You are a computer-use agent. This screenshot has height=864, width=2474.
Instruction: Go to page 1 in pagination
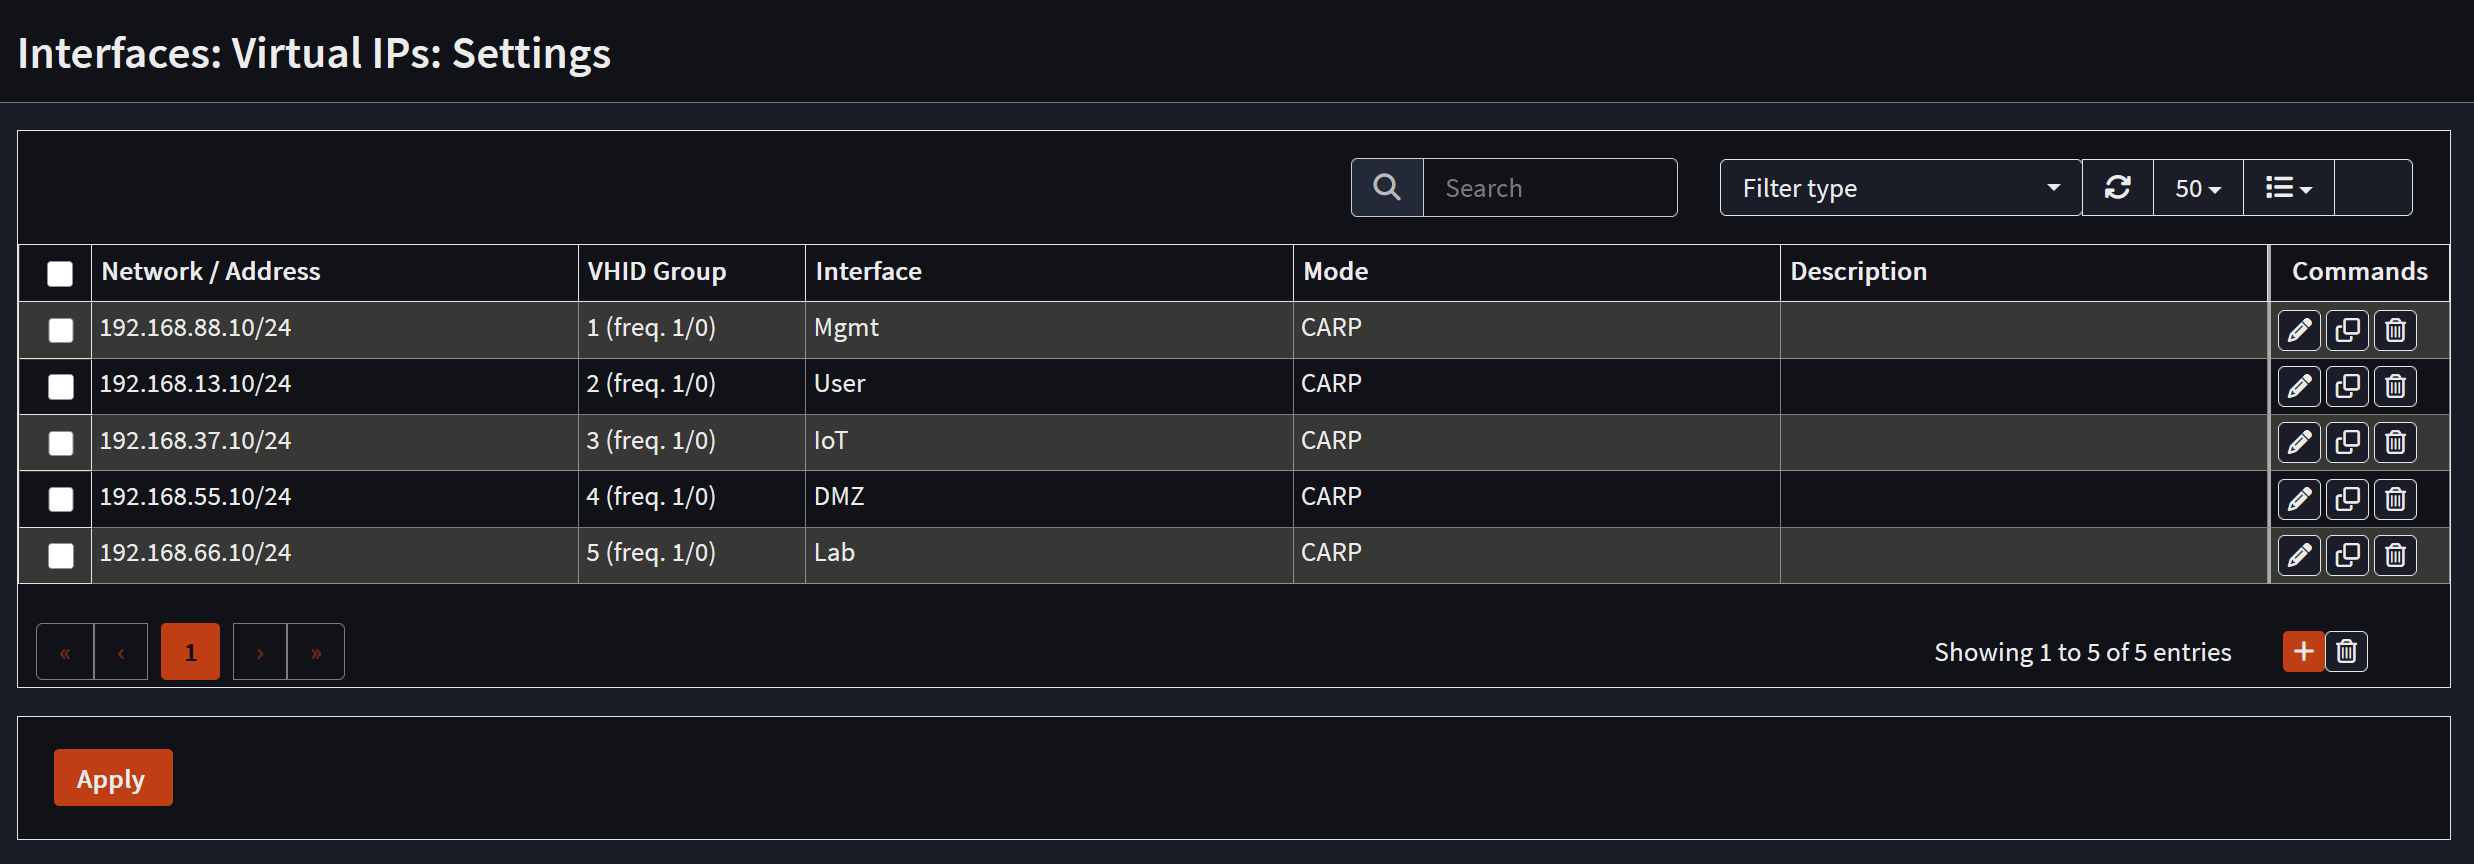(x=190, y=652)
